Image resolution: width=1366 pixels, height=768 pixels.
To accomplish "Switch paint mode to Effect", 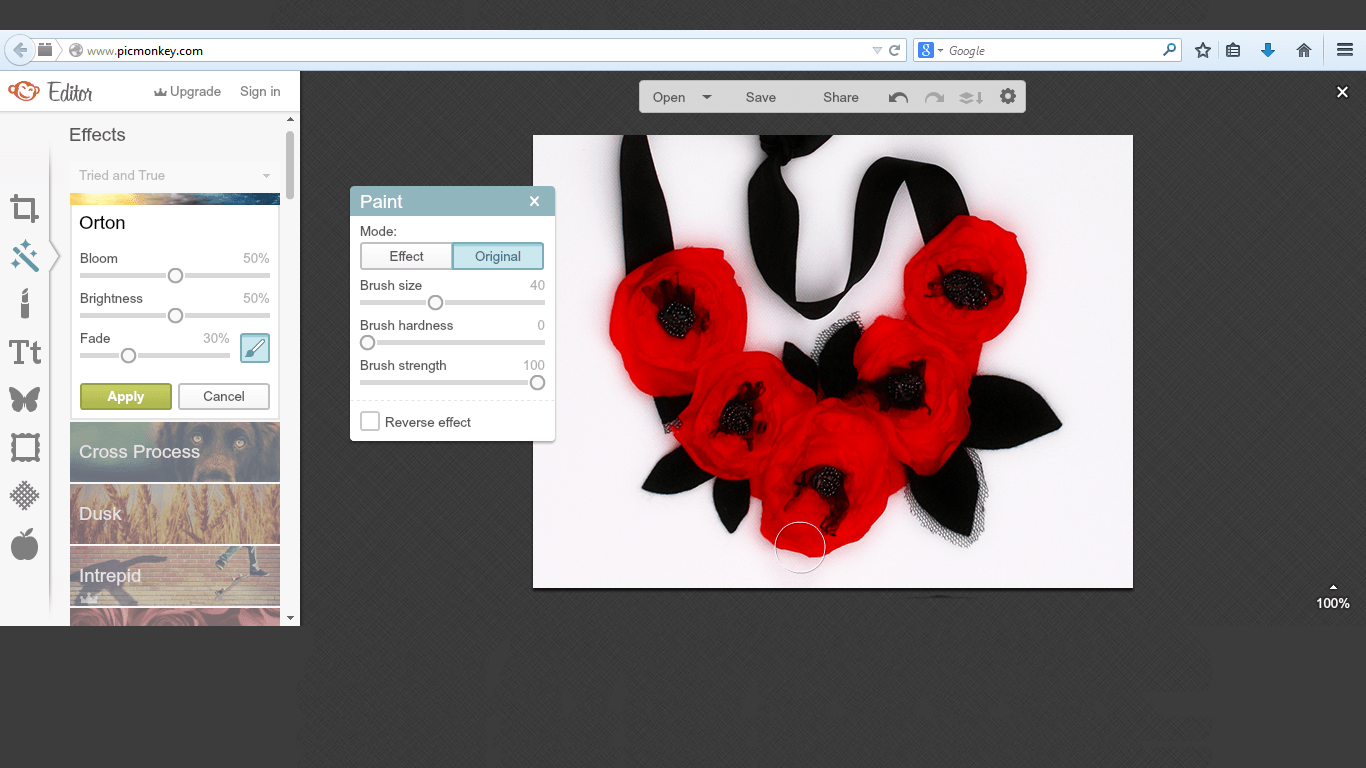I will coord(406,256).
